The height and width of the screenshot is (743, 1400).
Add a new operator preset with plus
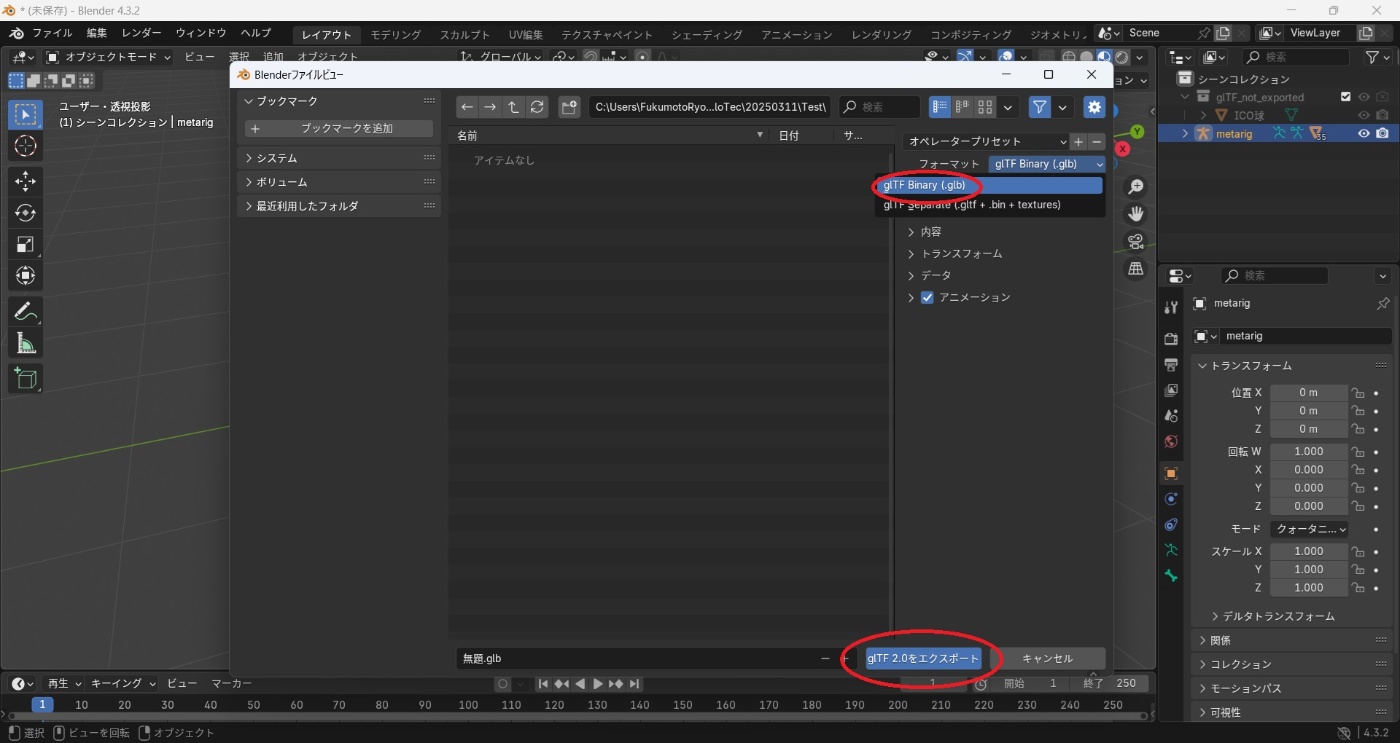click(x=1078, y=142)
